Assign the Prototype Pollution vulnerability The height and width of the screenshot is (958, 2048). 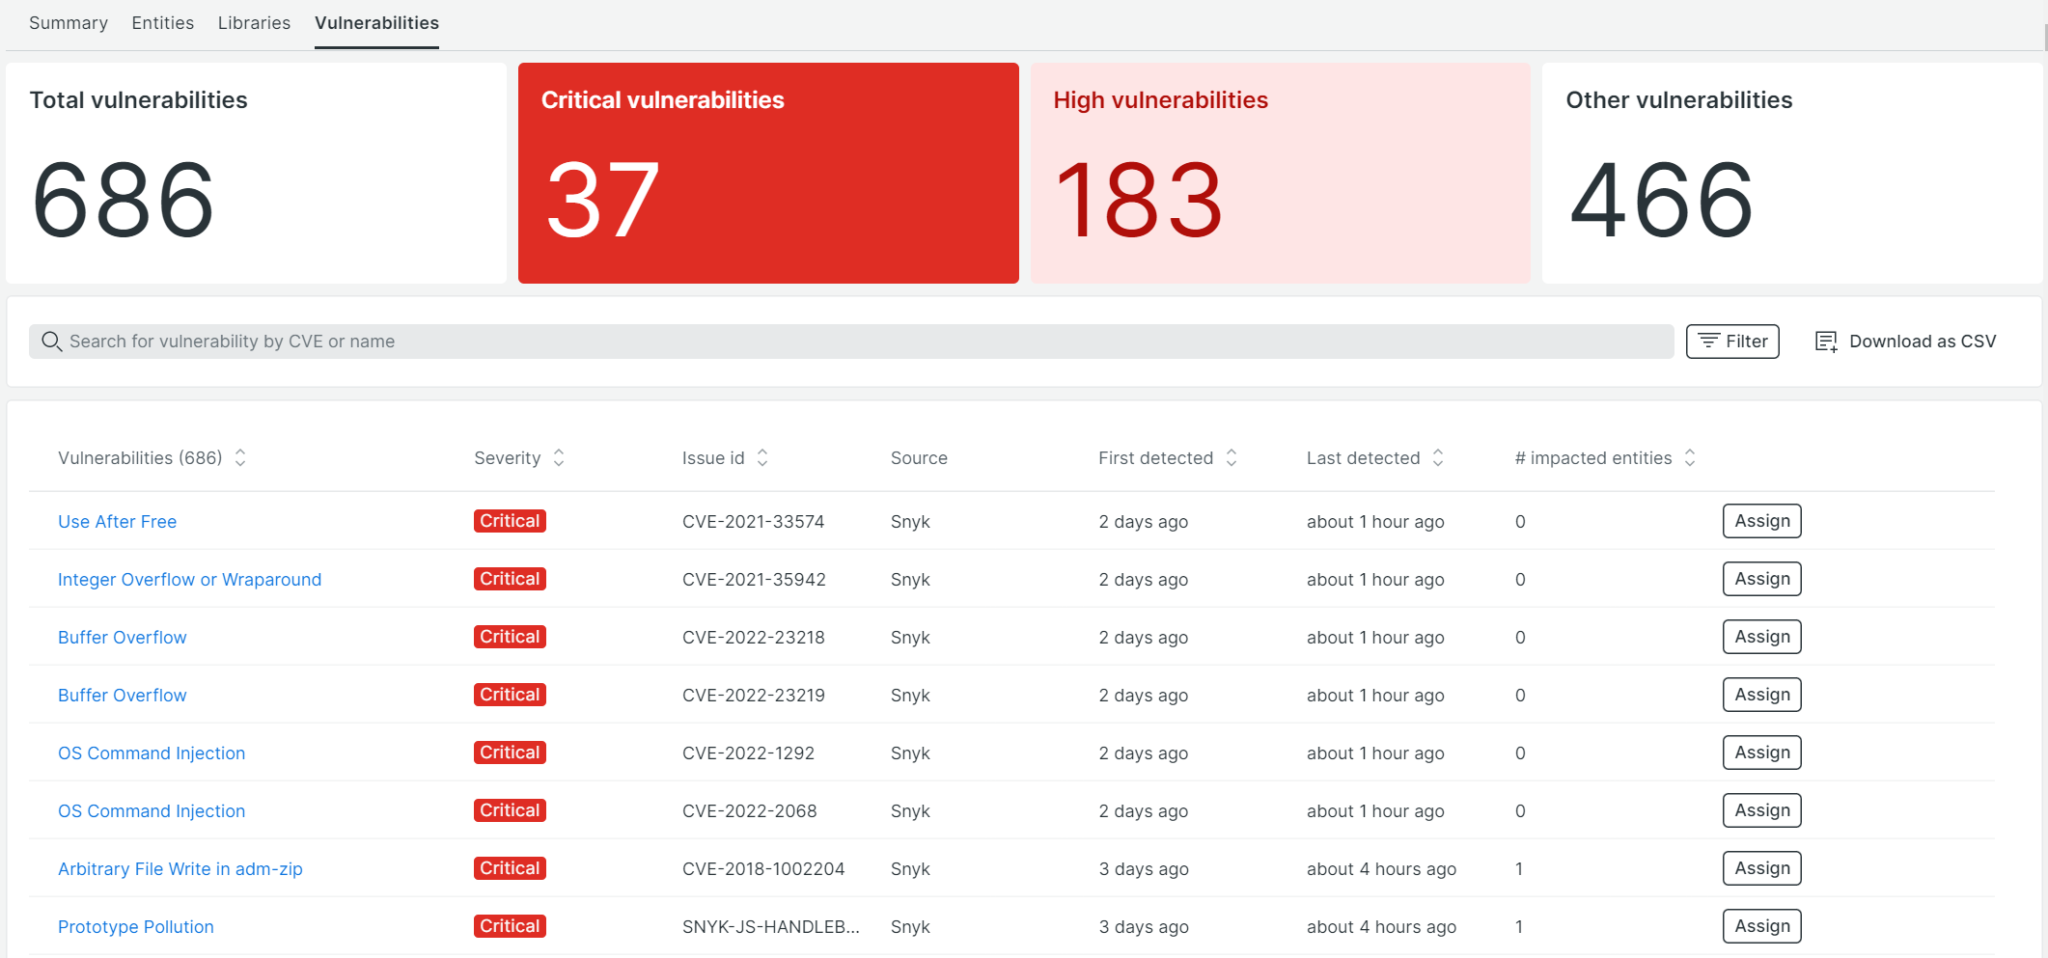(1761, 926)
